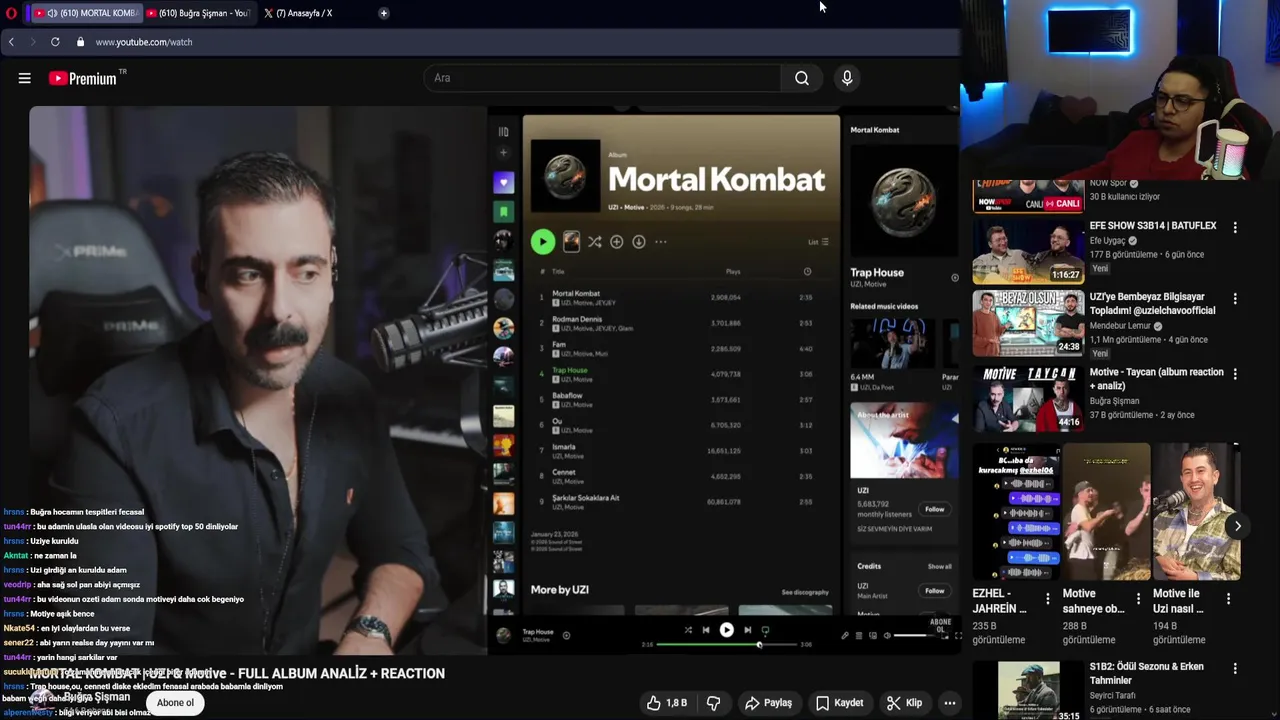Viewport: 1280px width, 720px height.
Task: Mute the MORTAL KOMBAT tab via speaker icon
Action: click(x=52, y=13)
